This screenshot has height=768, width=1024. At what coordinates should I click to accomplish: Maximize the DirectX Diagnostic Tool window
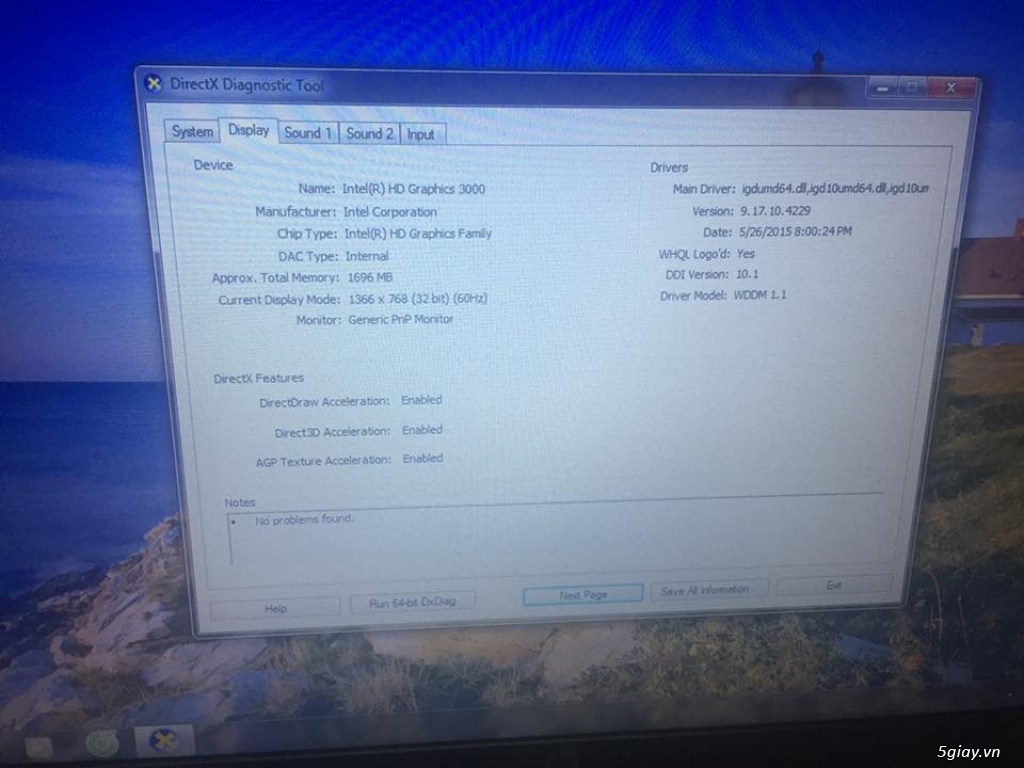point(911,87)
